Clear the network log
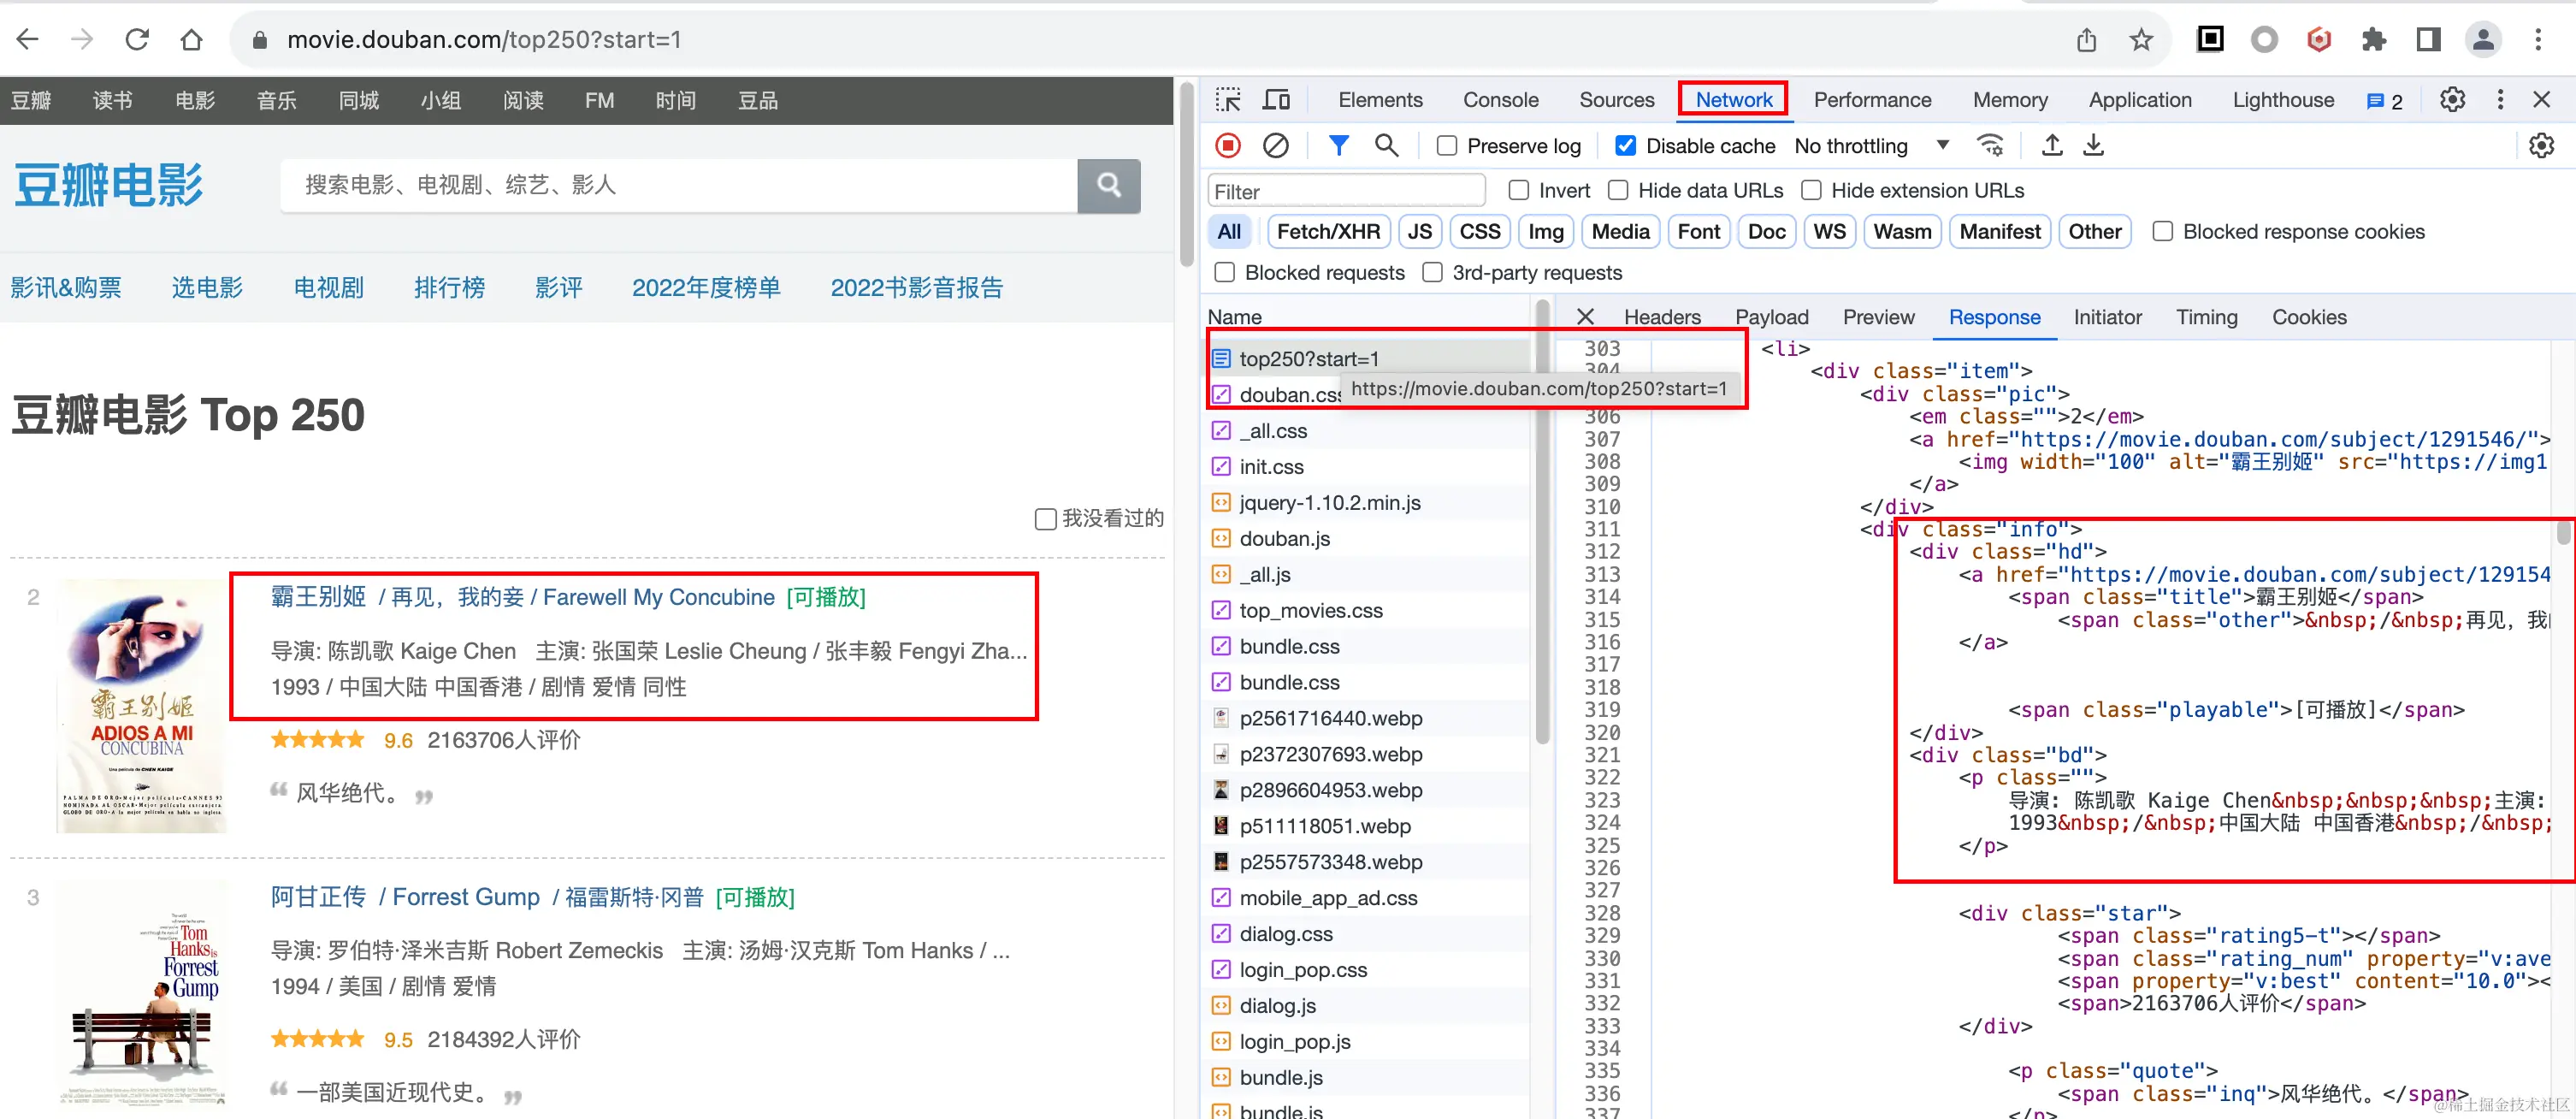The width and height of the screenshot is (2576, 1119). tap(1275, 146)
